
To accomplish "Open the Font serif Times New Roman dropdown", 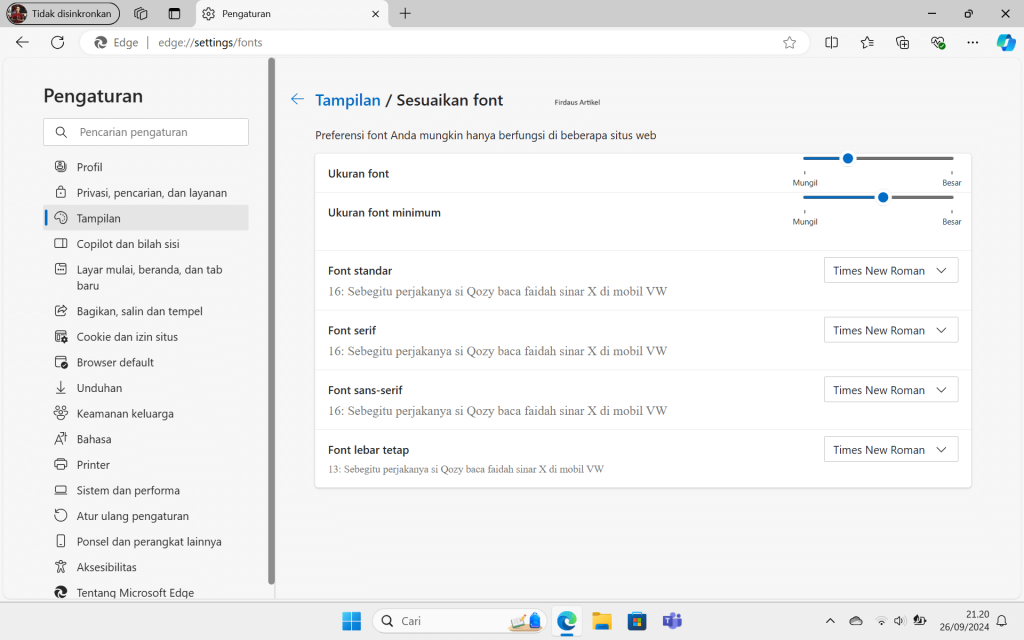I will point(889,329).
